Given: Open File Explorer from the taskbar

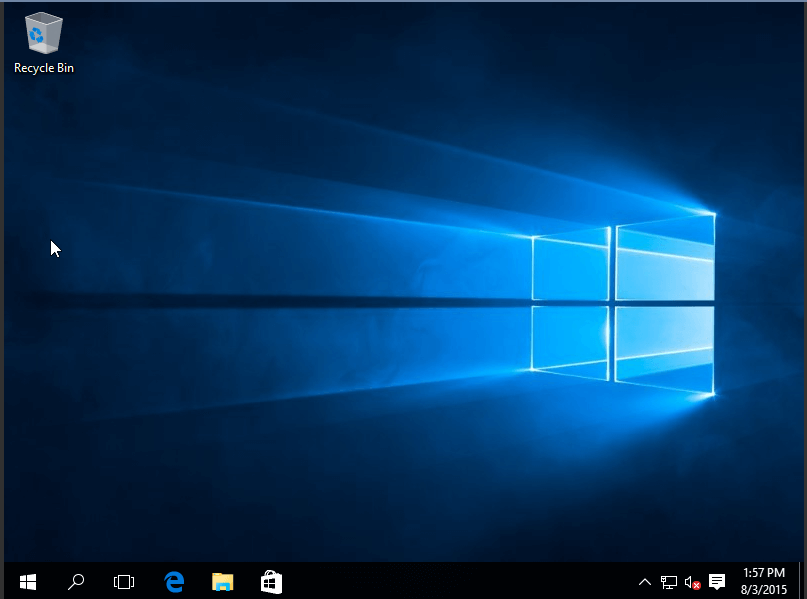Looking at the screenshot, I should [x=222, y=581].
